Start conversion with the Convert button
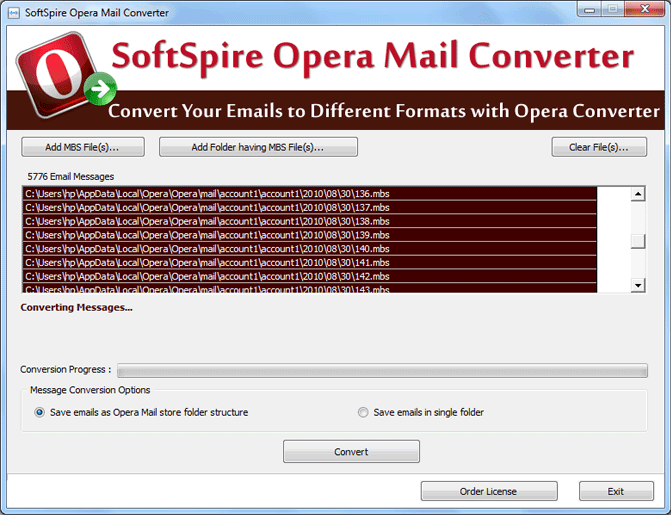671x515 pixels. click(351, 452)
